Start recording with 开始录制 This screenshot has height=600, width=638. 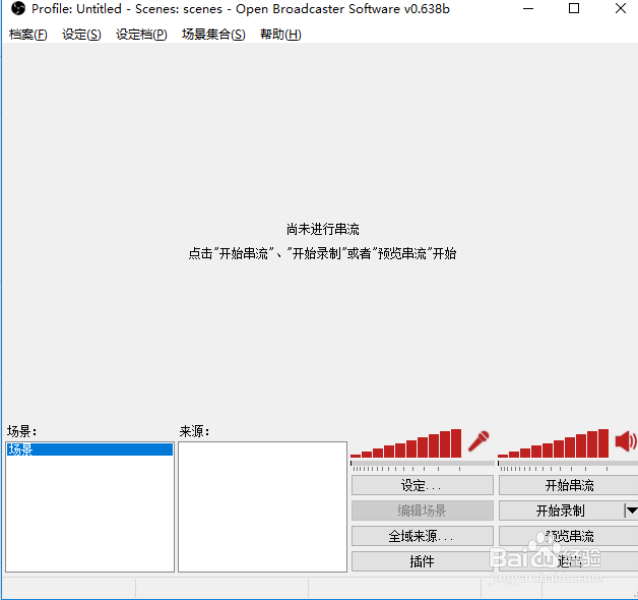561,511
